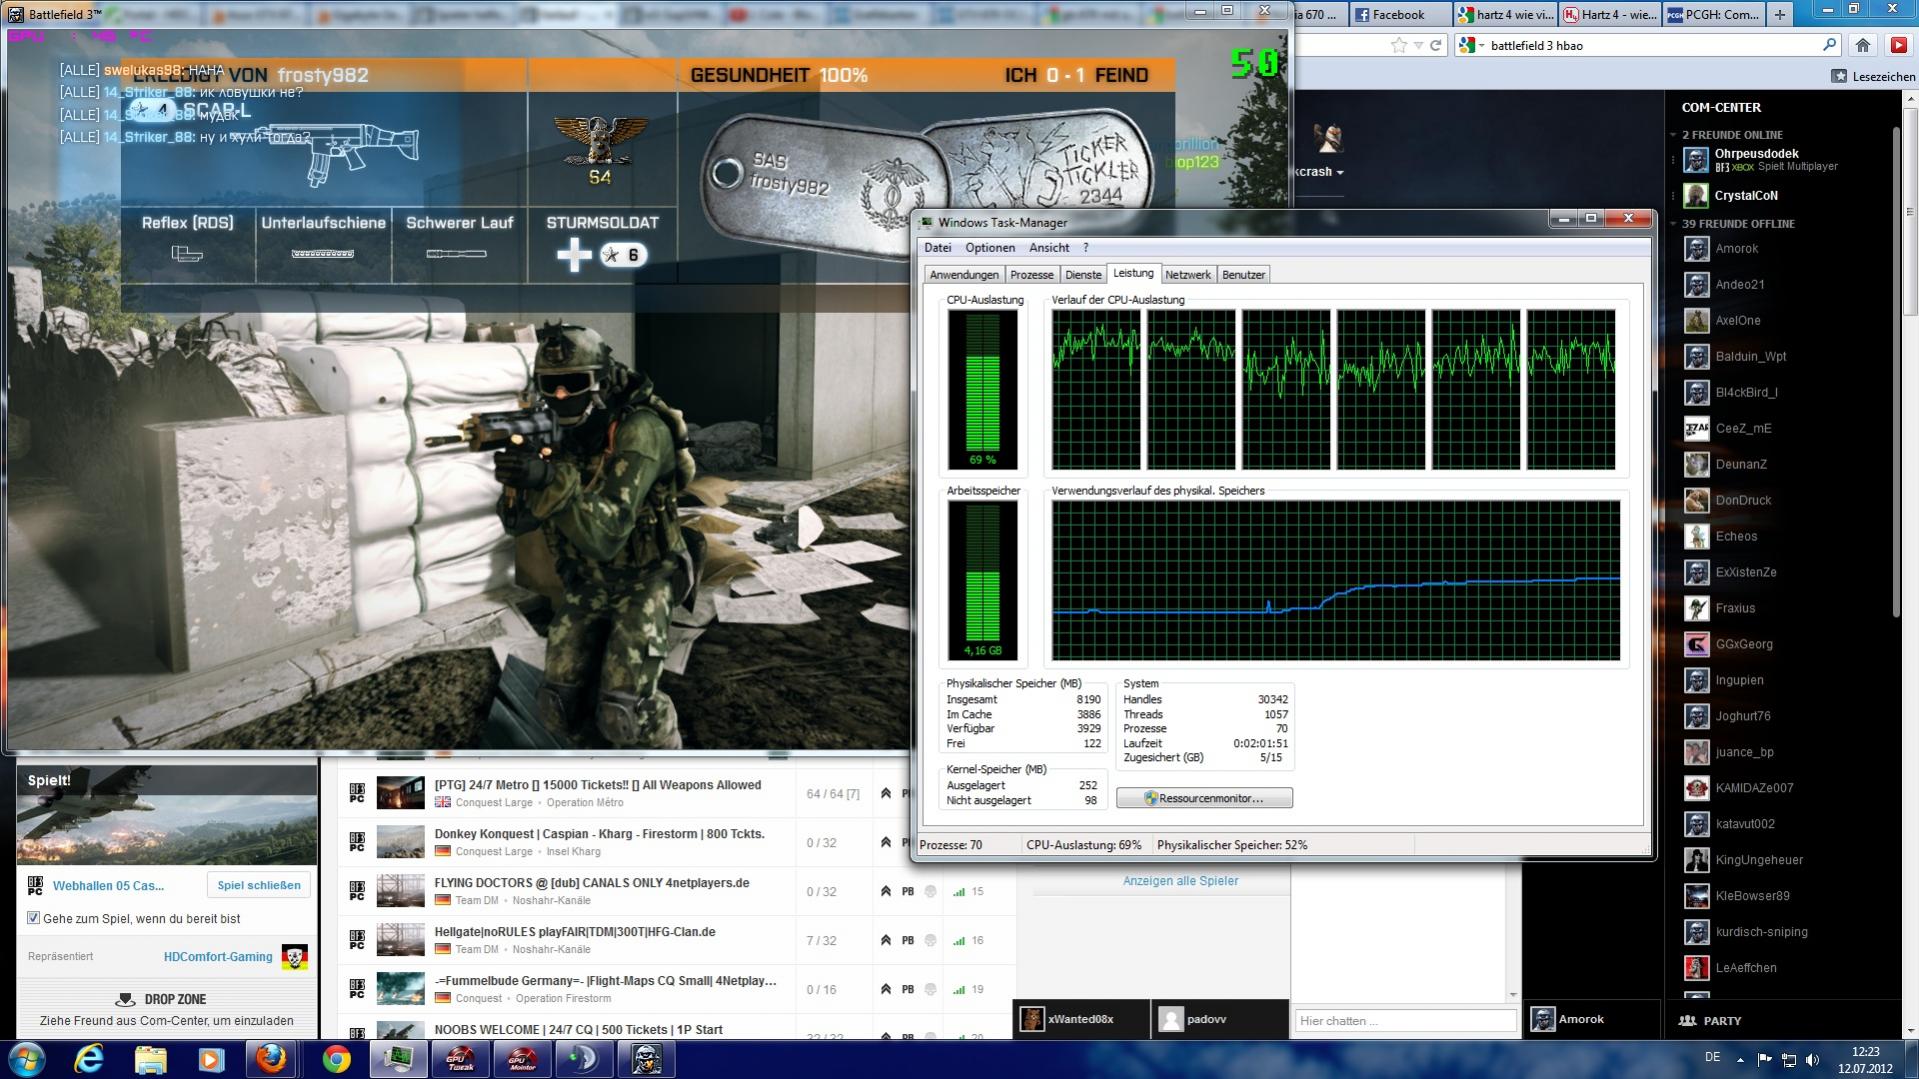1919x1079 pixels.
Task: Click the Fummelbude Germany server thumbnail
Action: [400, 989]
